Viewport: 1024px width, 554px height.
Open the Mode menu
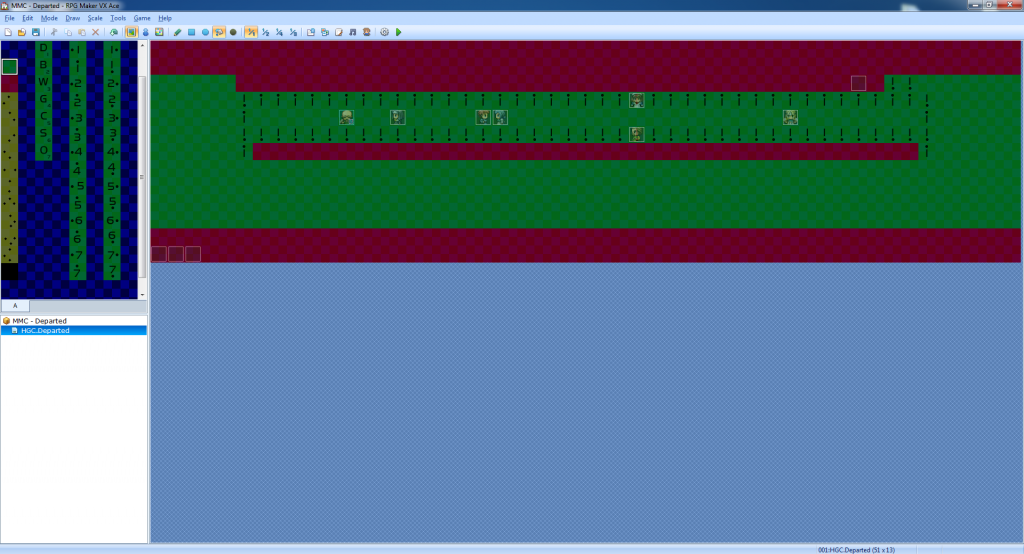tap(49, 18)
